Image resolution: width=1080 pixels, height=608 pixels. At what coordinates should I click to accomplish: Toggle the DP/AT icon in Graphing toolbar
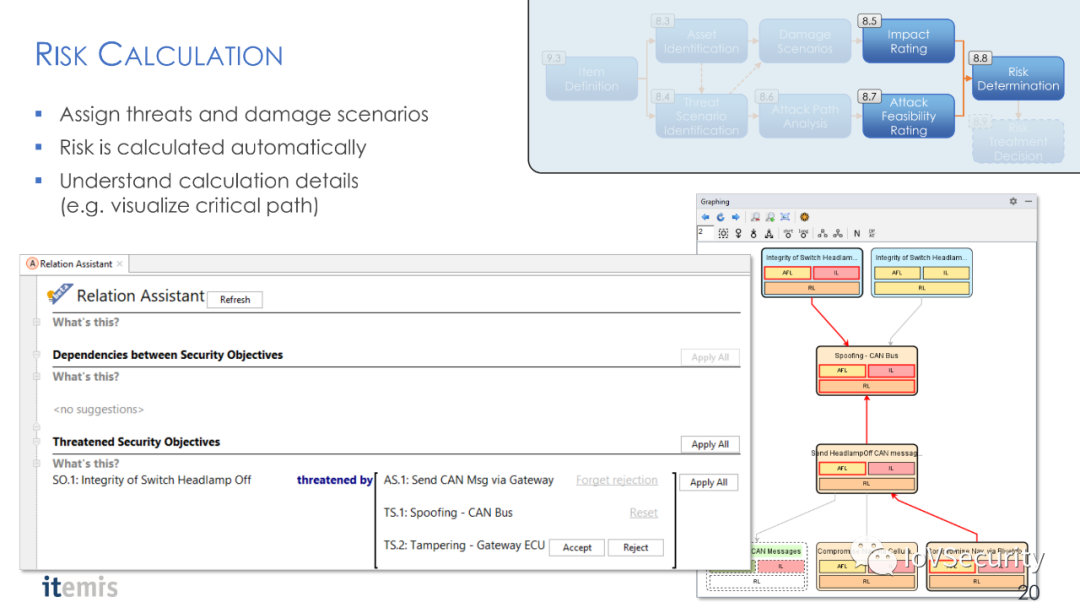click(872, 233)
